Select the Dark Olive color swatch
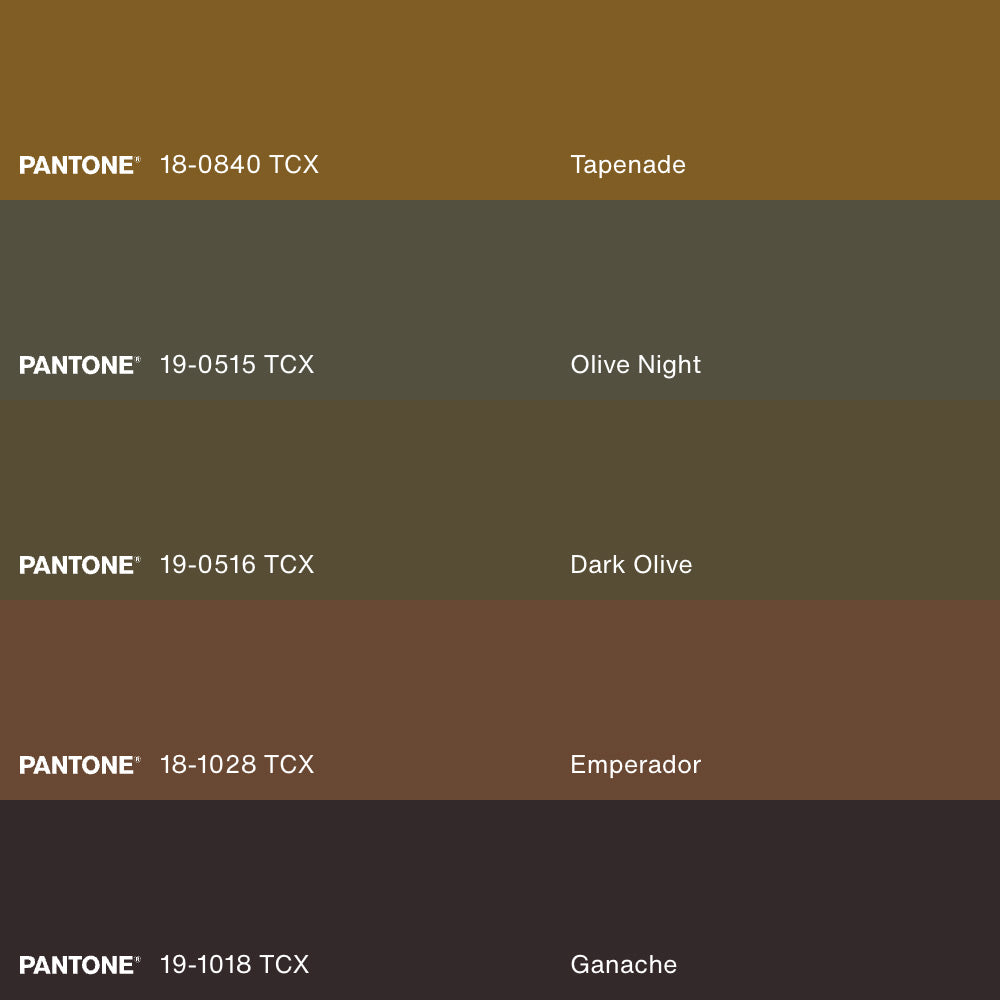Image resolution: width=1000 pixels, height=1000 pixels. click(500, 499)
